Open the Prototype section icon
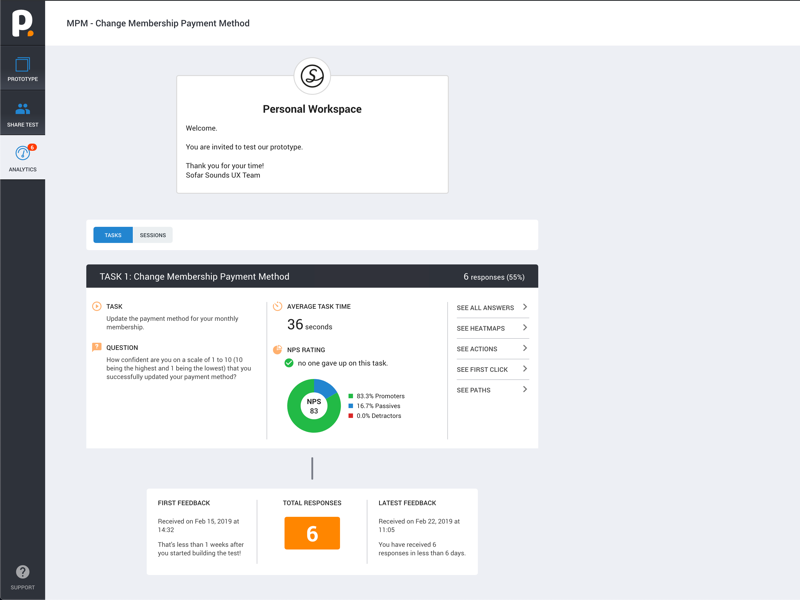 (22, 65)
